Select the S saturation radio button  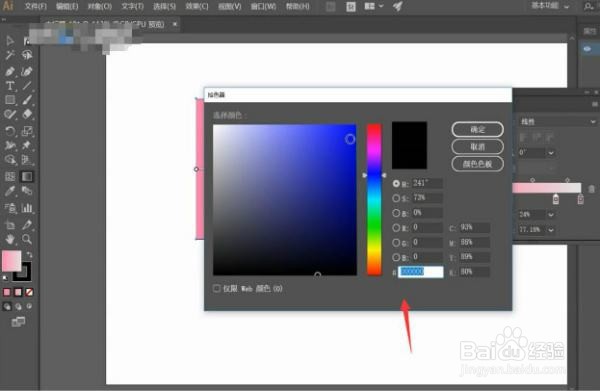click(x=396, y=198)
